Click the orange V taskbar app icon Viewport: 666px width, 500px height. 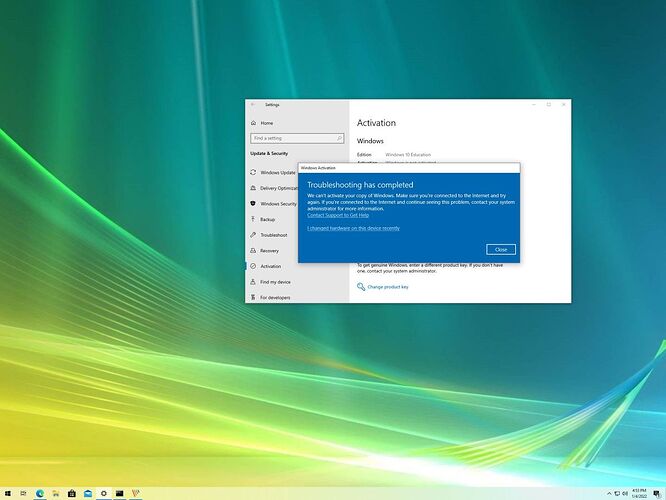coord(136,493)
